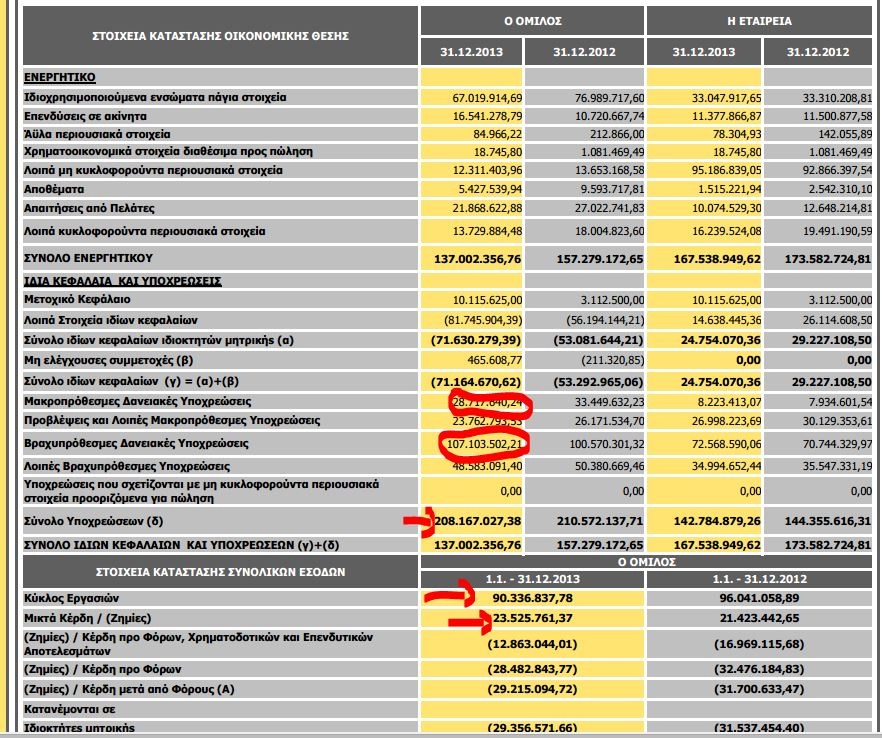Click the red arrow beside Κύκλος Εργασιών
The image size is (882, 738).
(447, 598)
